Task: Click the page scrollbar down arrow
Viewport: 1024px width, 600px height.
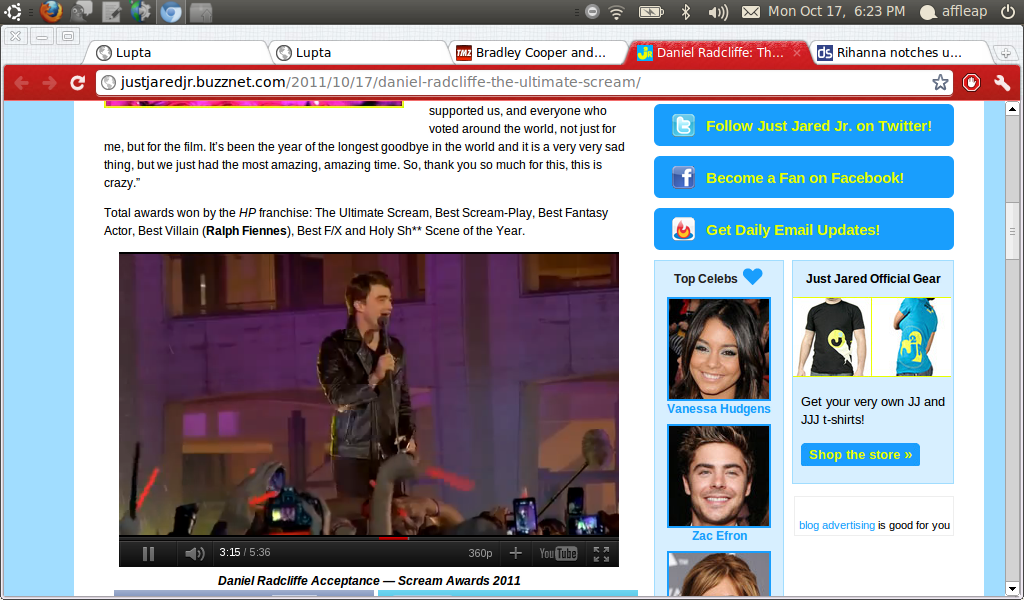Action: pyautogui.click(x=1012, y=589)
